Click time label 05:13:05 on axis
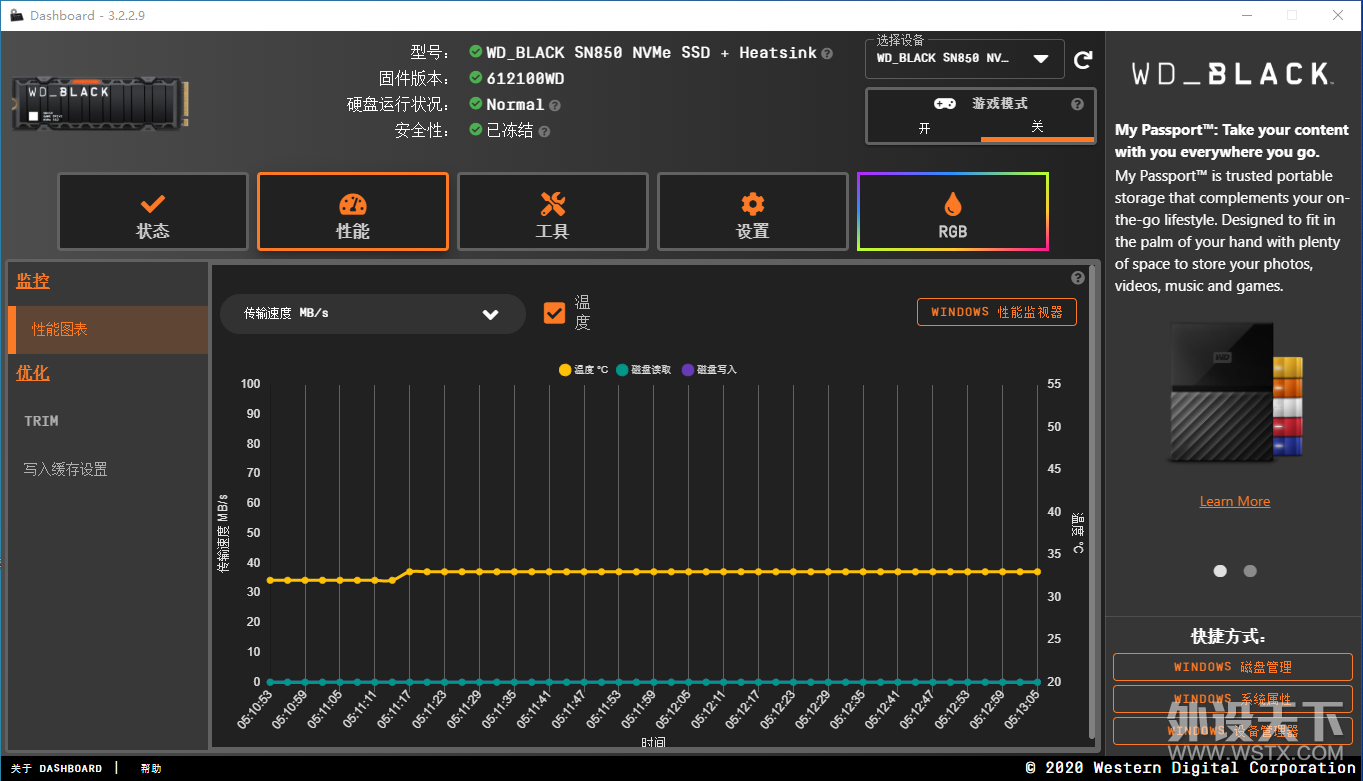 (x=1021, y=708)
